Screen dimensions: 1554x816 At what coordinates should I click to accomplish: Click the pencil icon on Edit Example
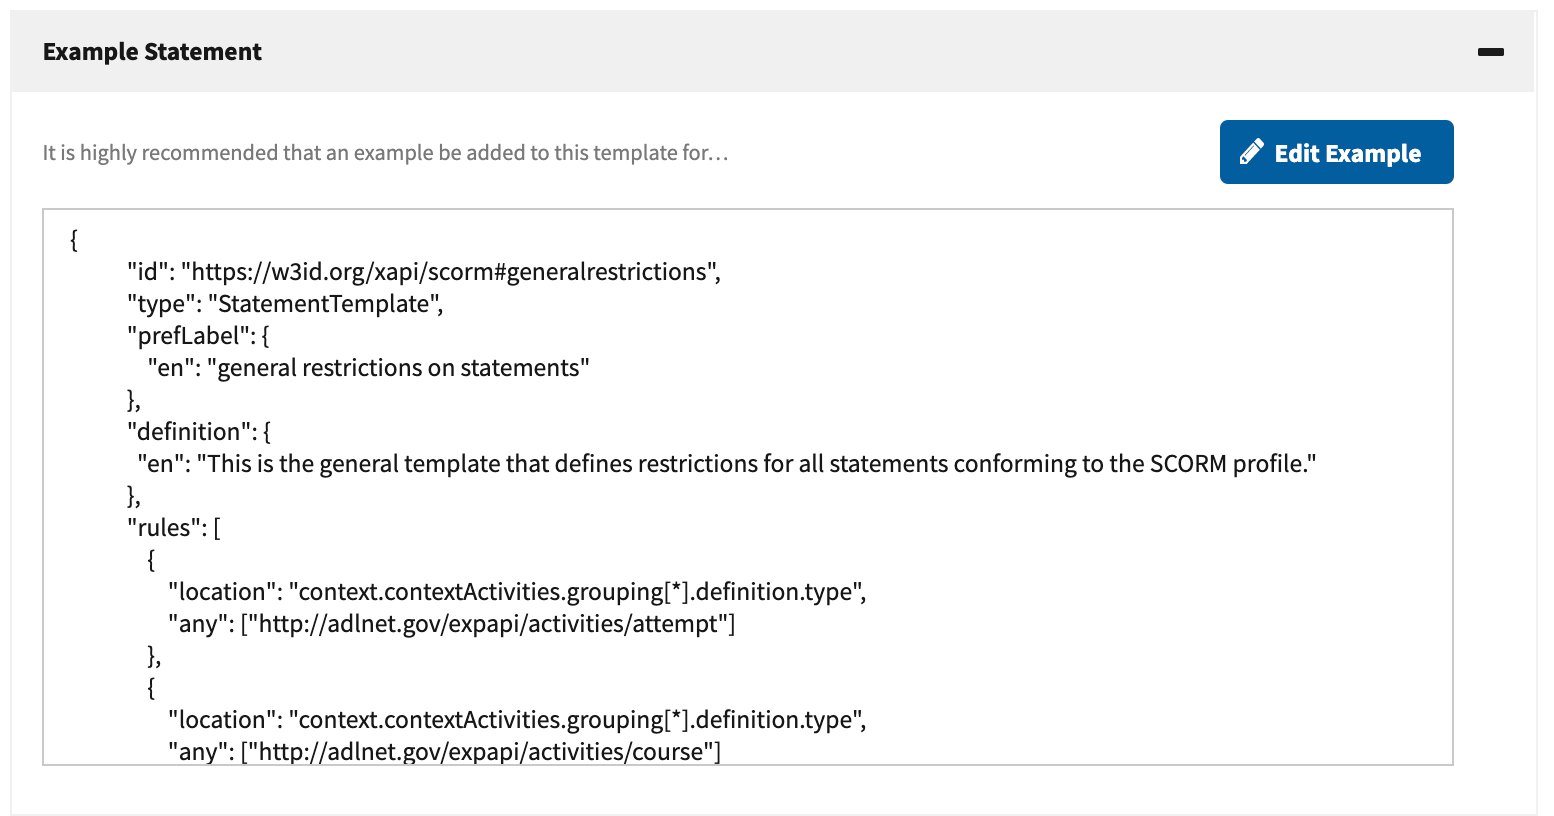click(1251, 152)
